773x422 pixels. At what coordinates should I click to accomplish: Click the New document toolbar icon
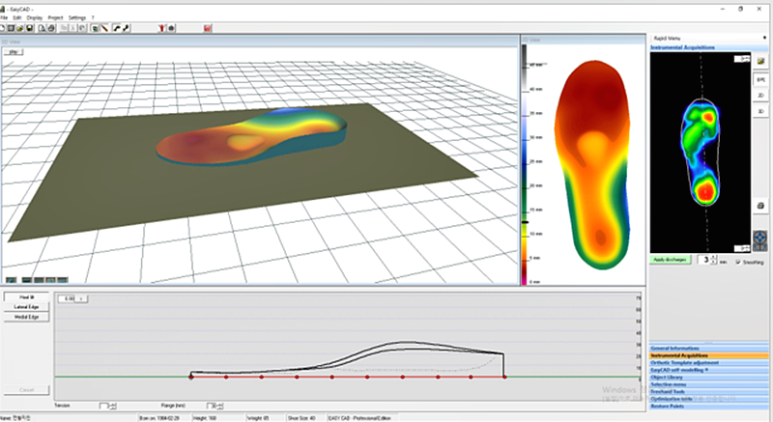coord(2,28)
